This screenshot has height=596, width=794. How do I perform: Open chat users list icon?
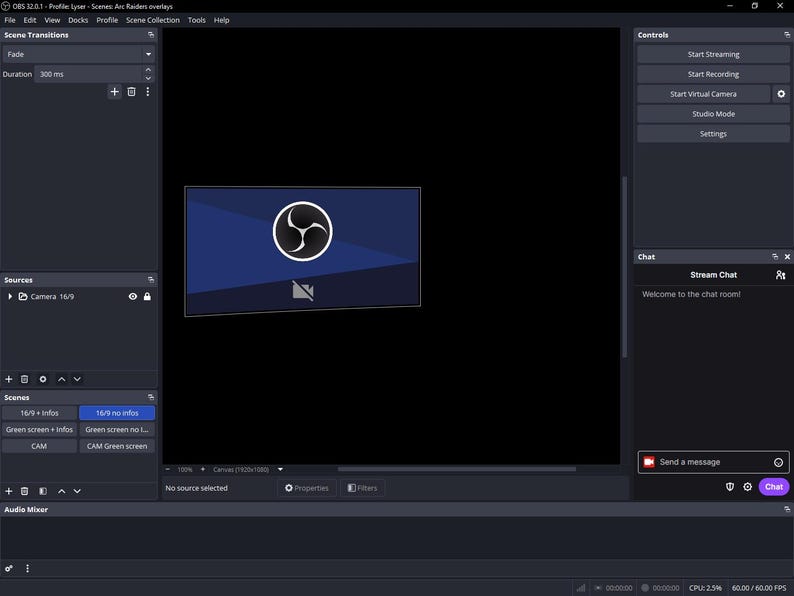coord(780,275)
